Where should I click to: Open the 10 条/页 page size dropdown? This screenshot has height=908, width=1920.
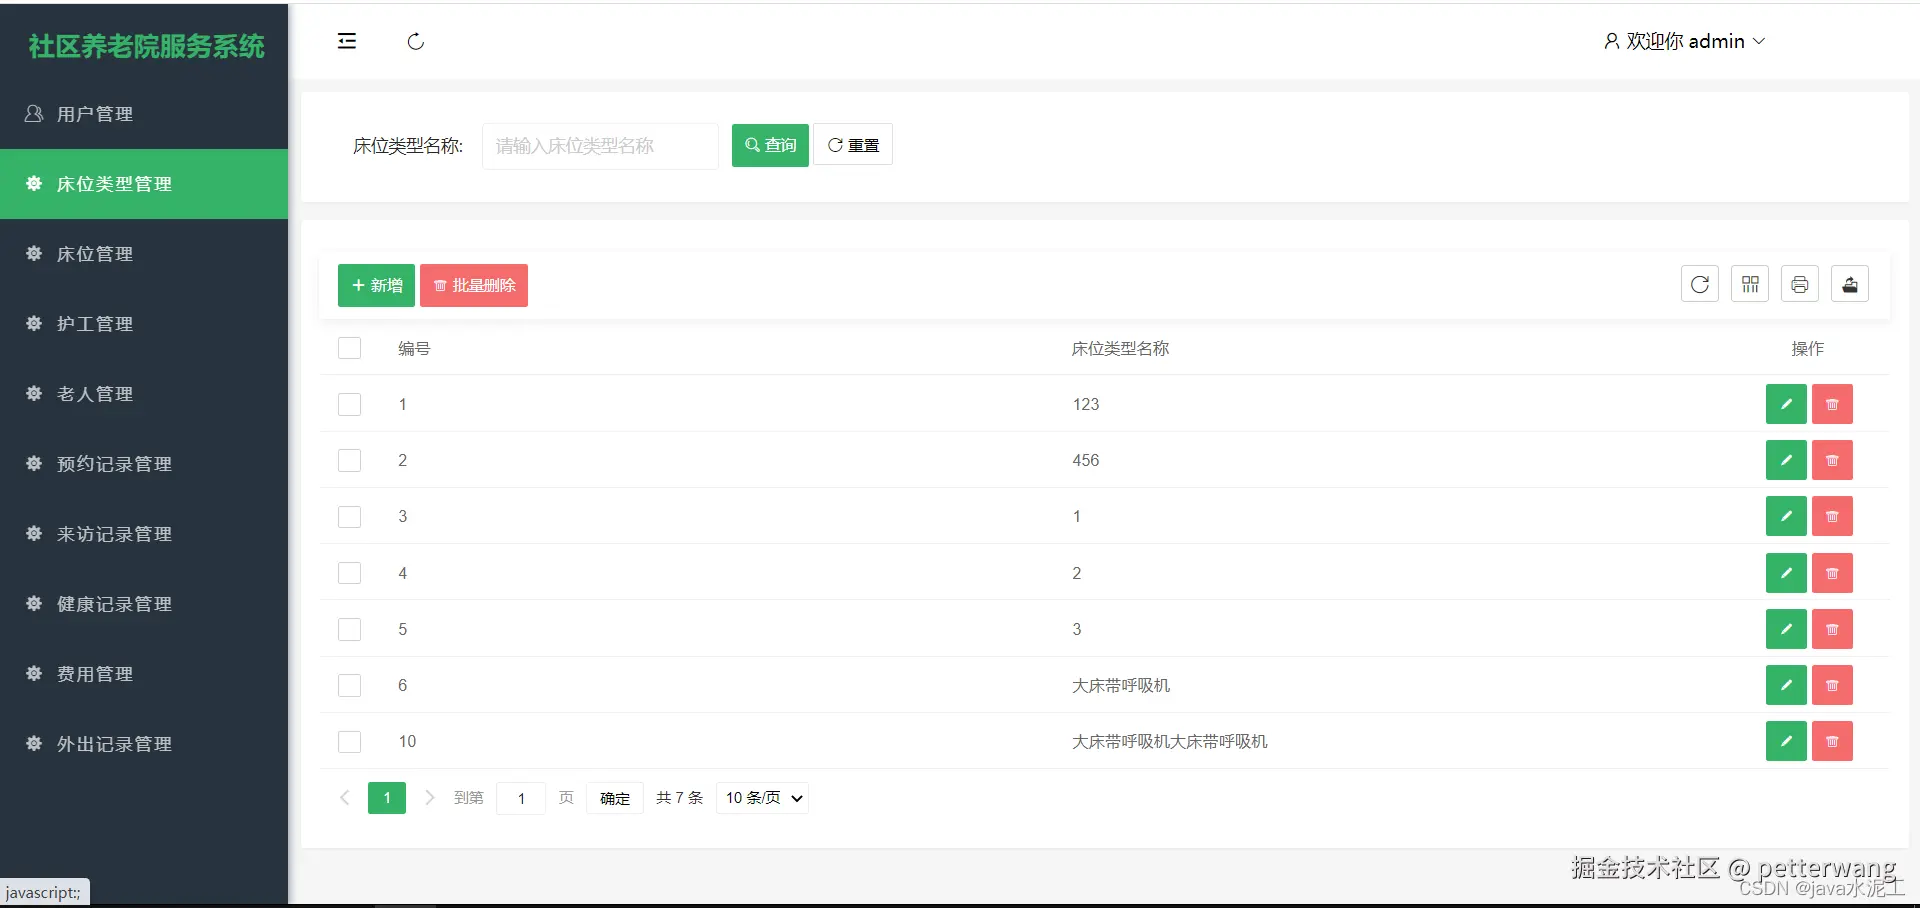(x=762, y=798)
